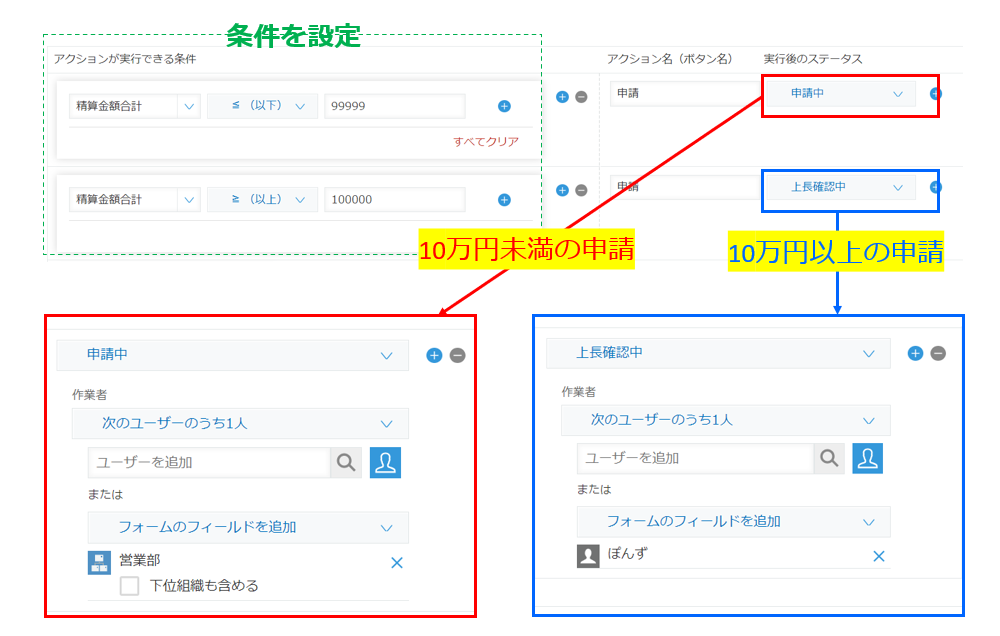Image resolution: width=1000 pixels, height=636 pixels.
Task: Click the plus icon in the 99999 condition row
Action: pos(504,105)
